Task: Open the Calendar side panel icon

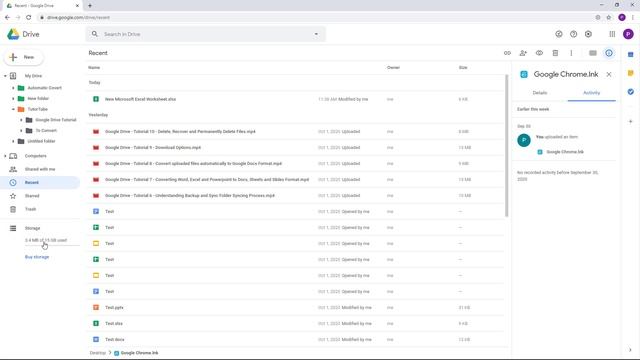Action: (x=630, y=54)
